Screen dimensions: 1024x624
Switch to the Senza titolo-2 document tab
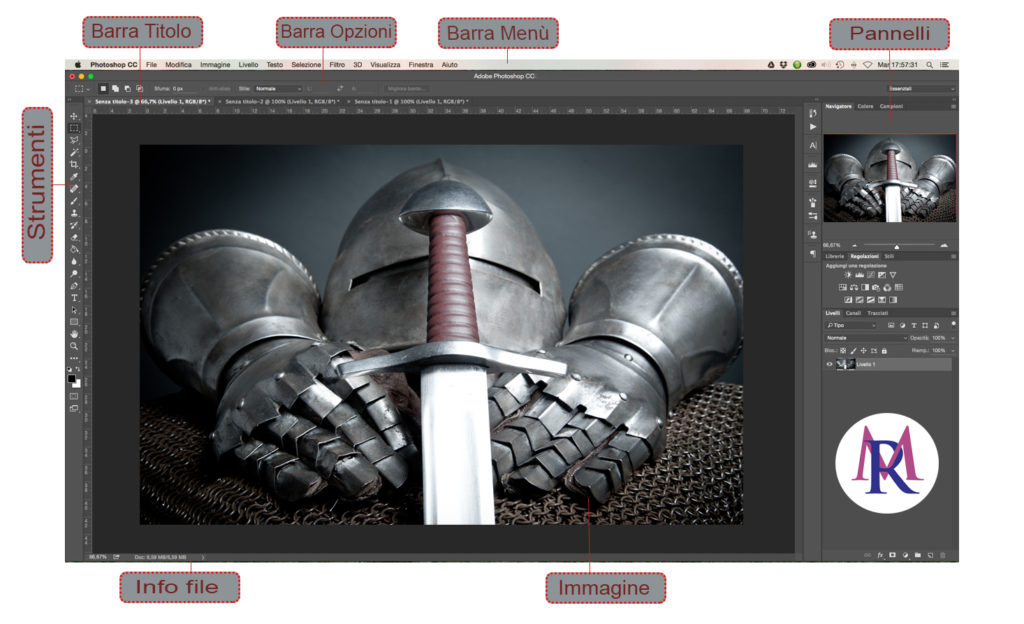(x=282, y=102)
